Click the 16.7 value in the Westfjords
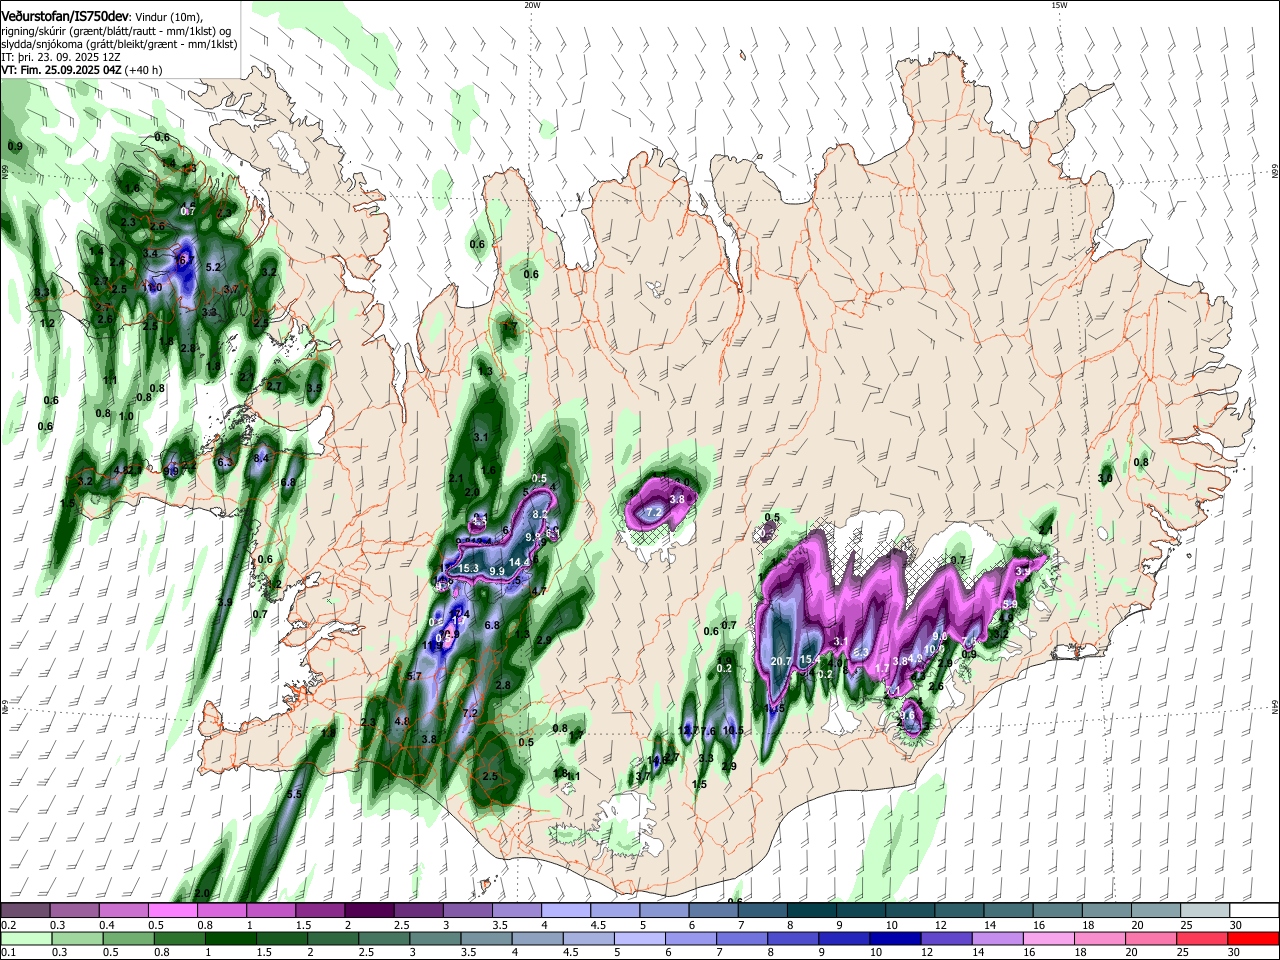 [183, 260]
